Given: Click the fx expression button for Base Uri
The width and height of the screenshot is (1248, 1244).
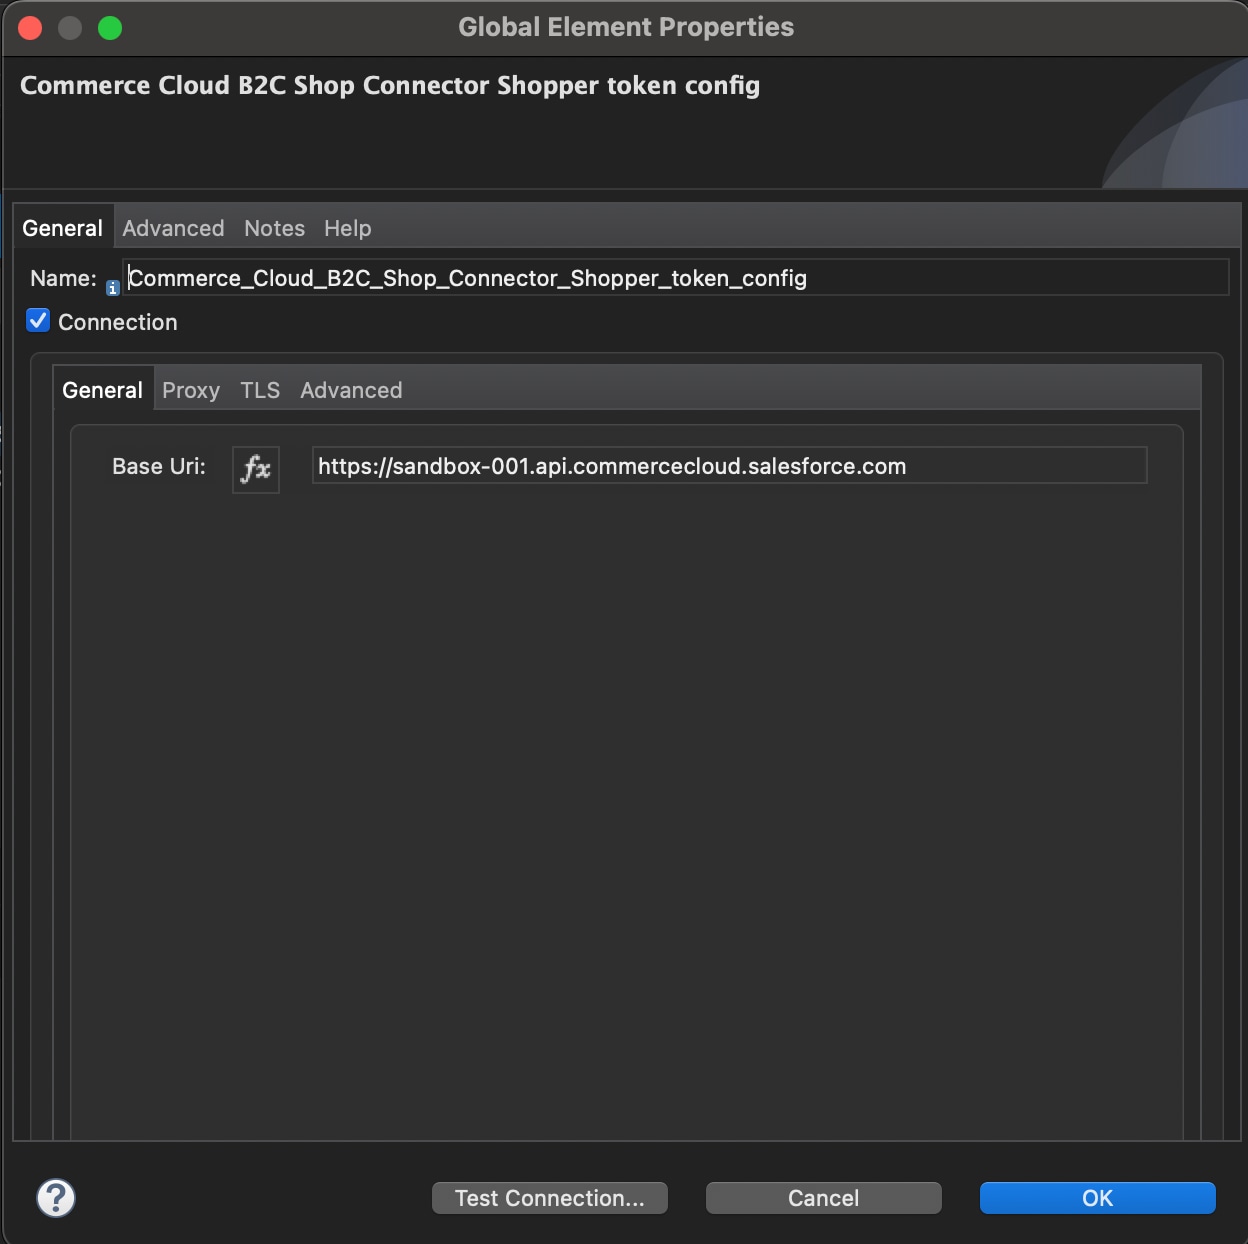Looking at the screenshot, I should coord(256,469).
